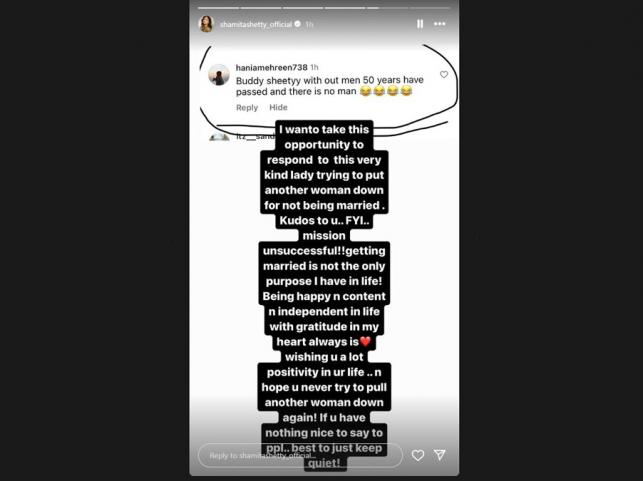Click the verified badge next to username
Screen dimensions: 643x481
pyautogui.click(x=298, y=24)
